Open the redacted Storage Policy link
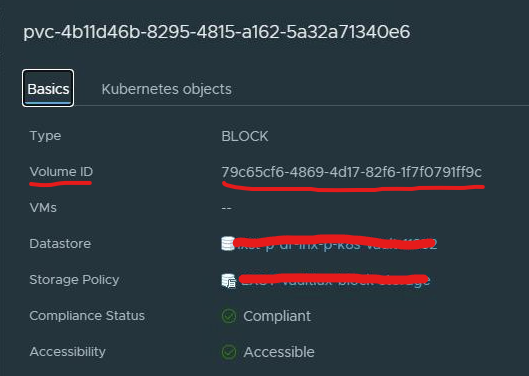529x376 pixels. coord(335,280)
